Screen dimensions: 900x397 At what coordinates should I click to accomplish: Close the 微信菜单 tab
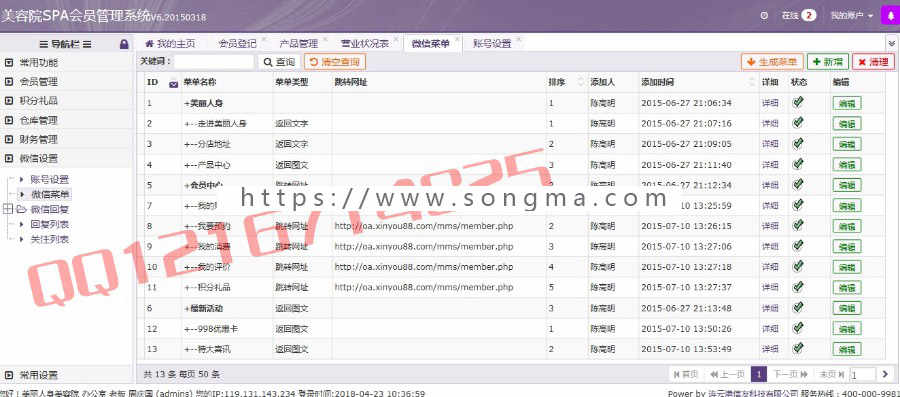[457, 40]
